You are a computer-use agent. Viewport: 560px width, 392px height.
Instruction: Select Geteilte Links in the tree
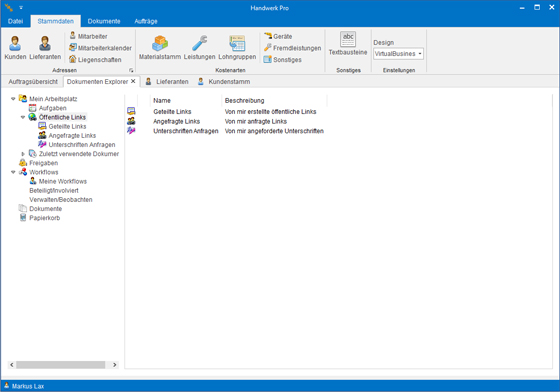(67, 126)
